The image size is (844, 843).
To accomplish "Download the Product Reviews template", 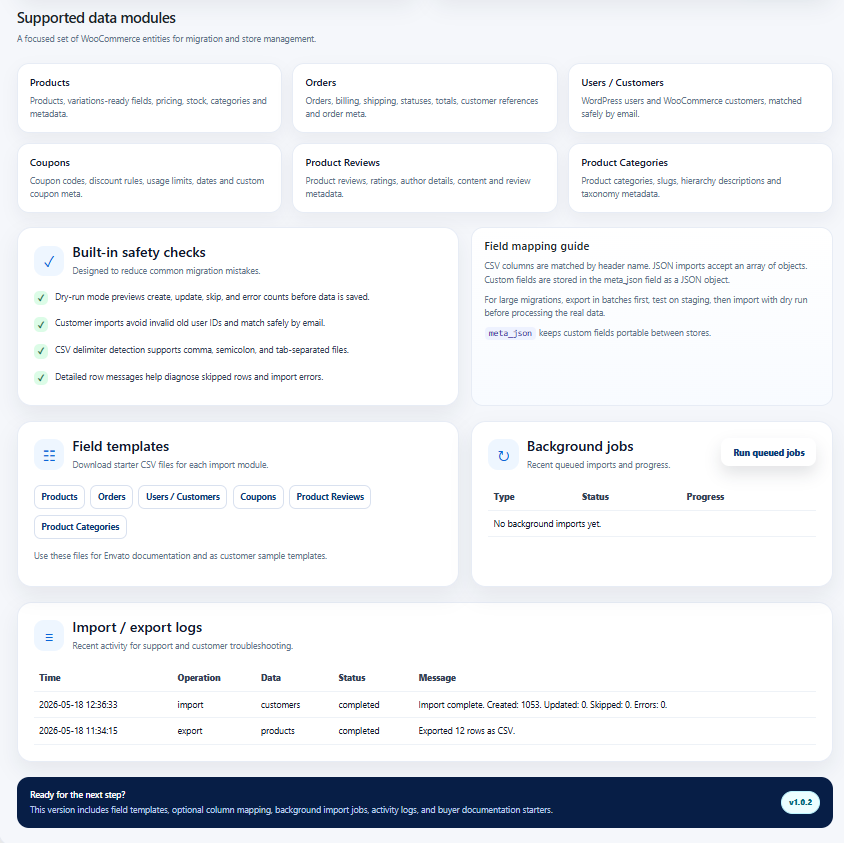I will tap(330, 497).
